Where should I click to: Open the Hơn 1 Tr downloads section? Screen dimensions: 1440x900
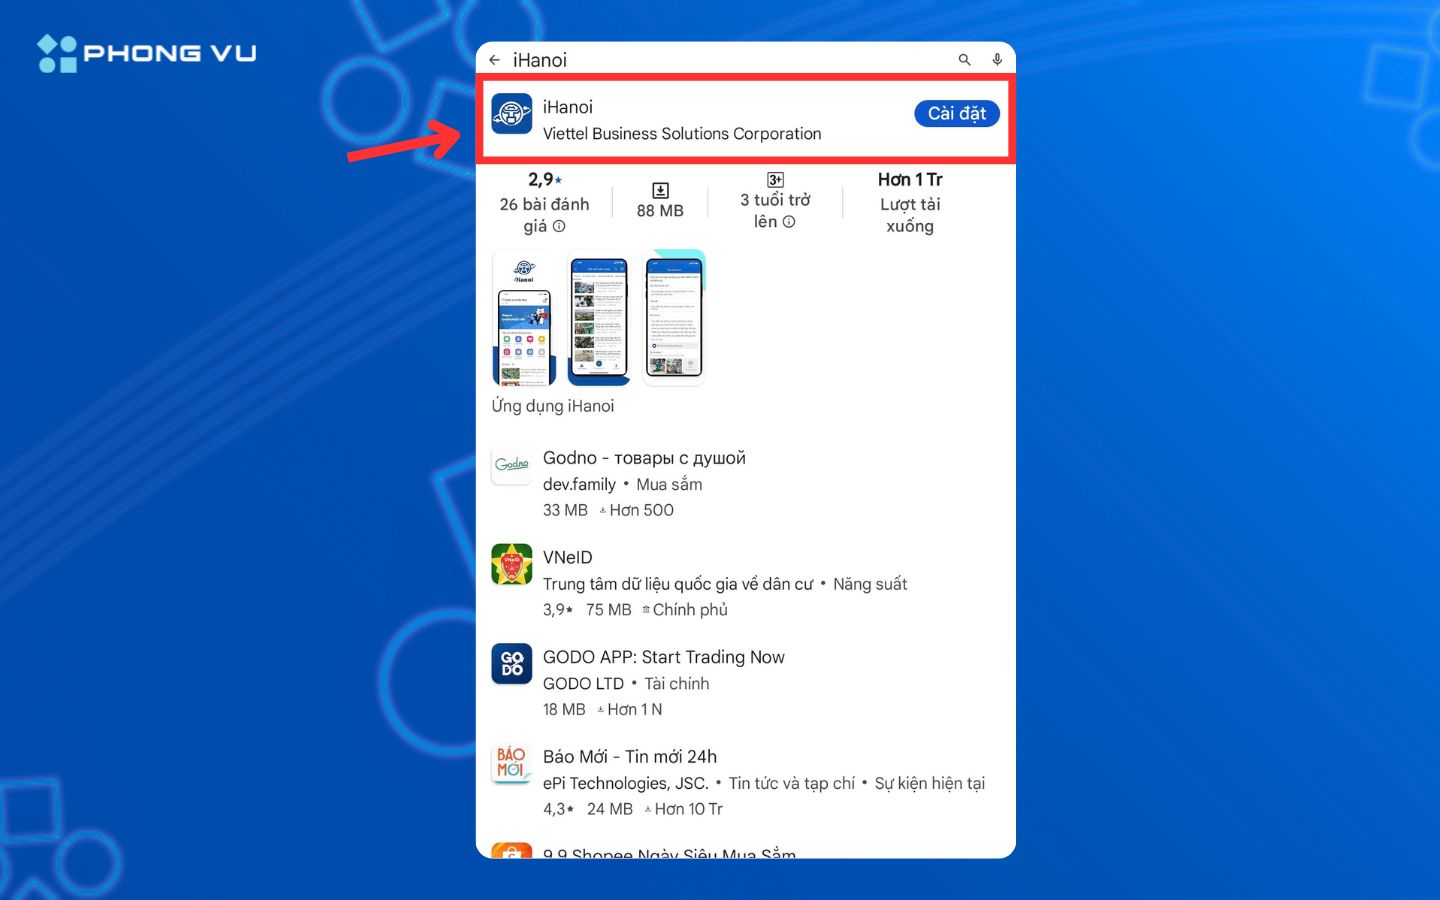(910, 202)
